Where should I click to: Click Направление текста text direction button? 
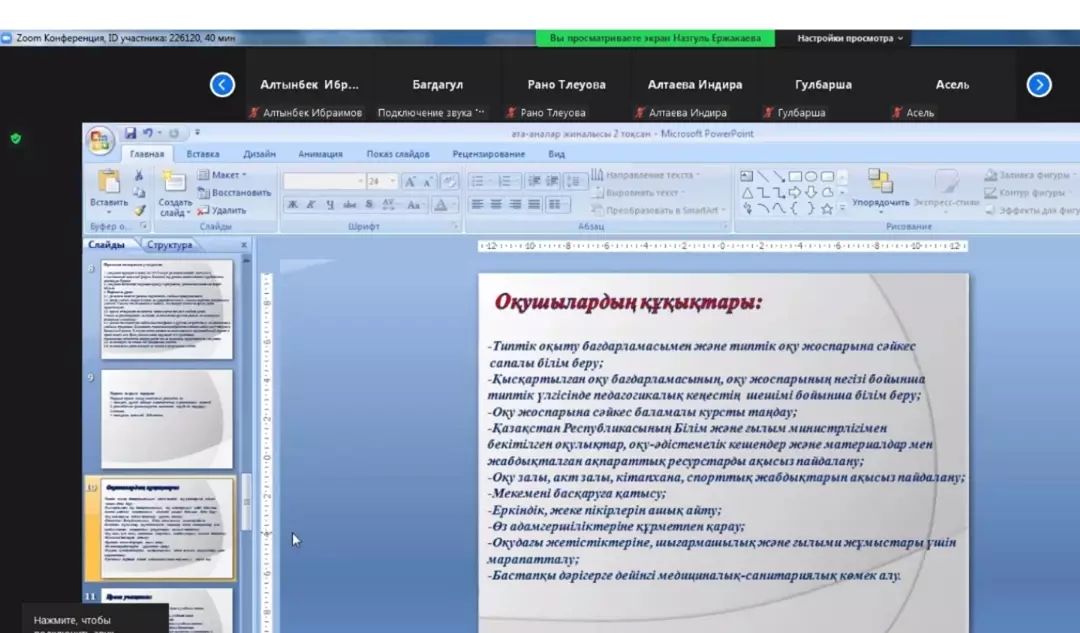(x=645, y=175)
